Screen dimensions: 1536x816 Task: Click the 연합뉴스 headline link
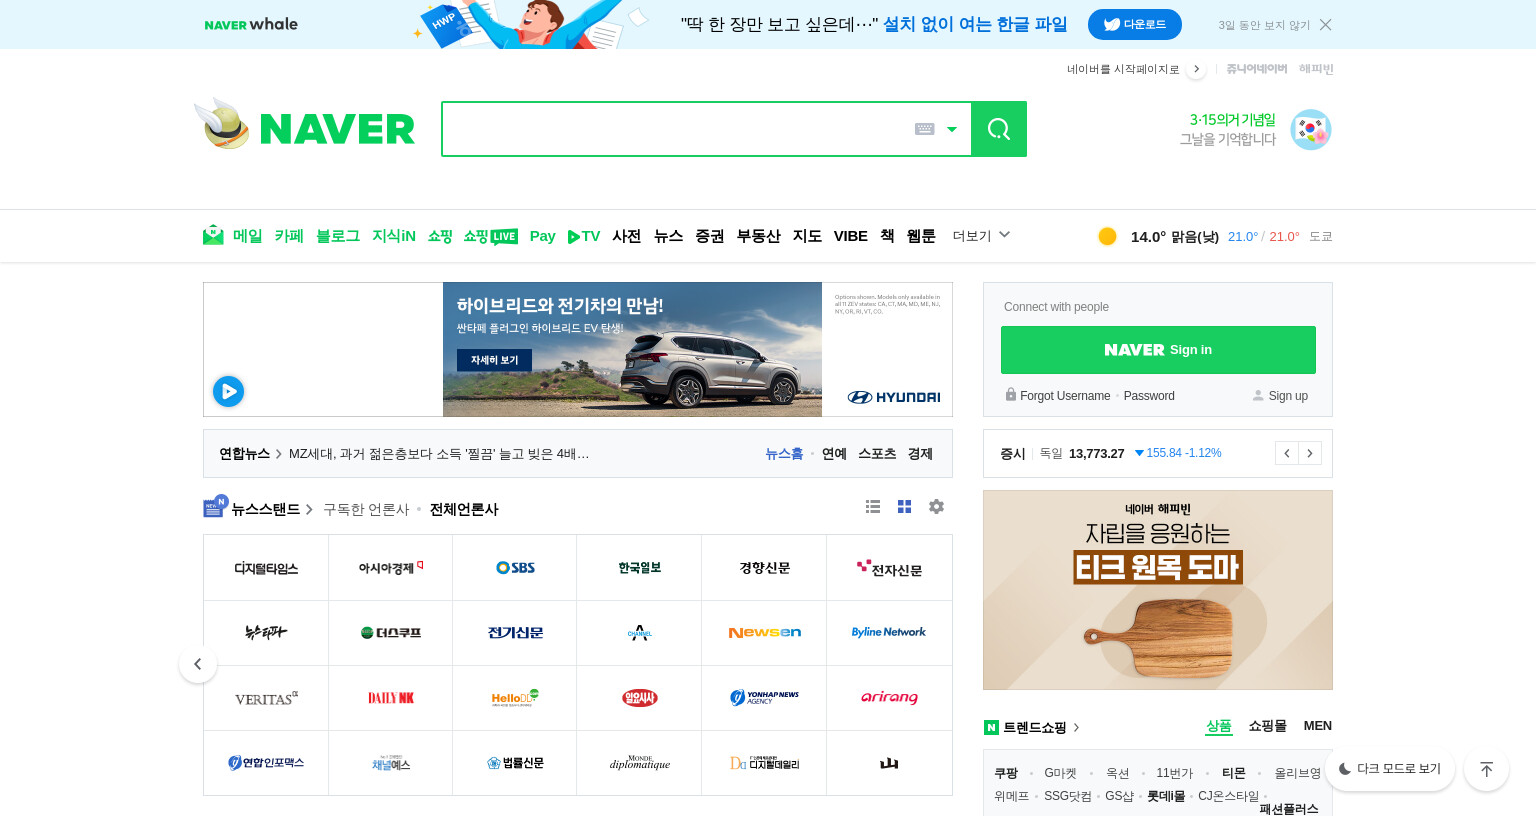coord(439,454)
